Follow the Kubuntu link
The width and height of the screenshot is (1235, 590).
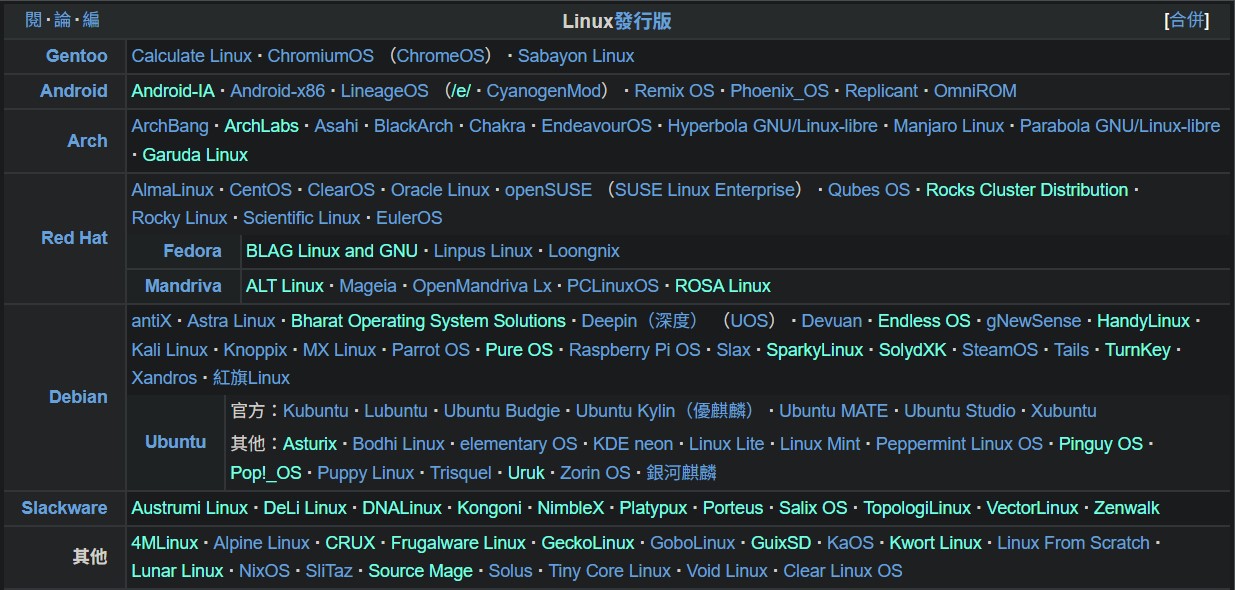click(x=315, y=411)
